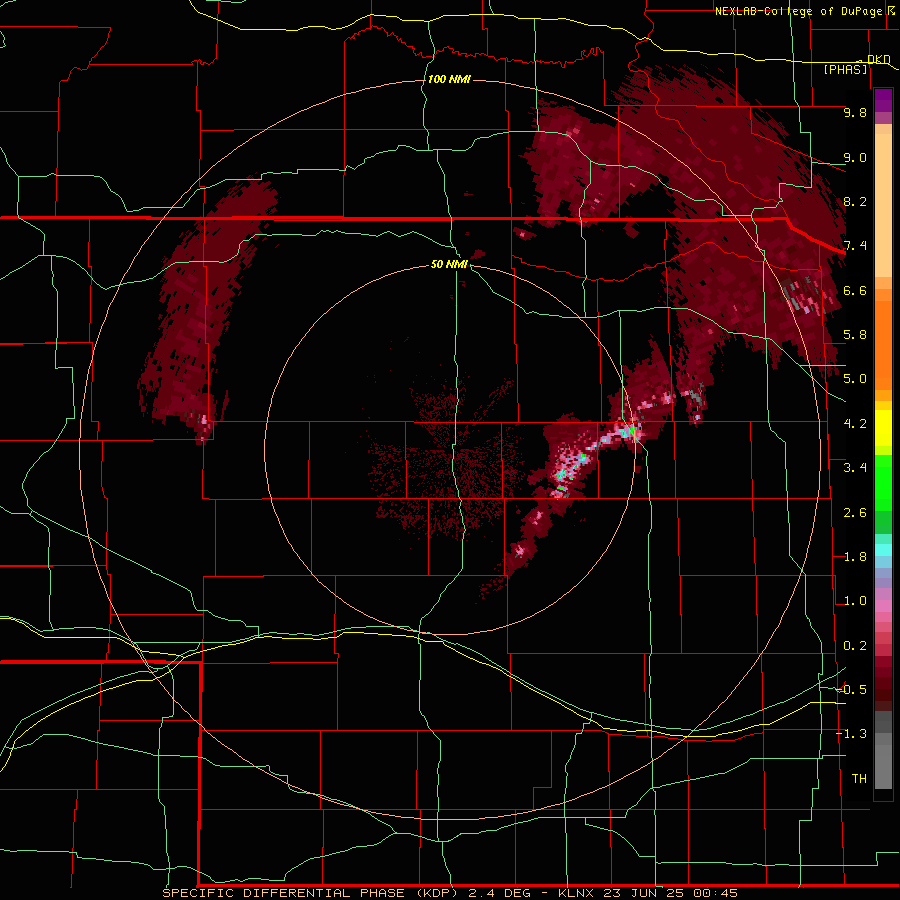Click the -1.3 scale value
The height and width of the screenshot is (900, 900).
point(852,734)
